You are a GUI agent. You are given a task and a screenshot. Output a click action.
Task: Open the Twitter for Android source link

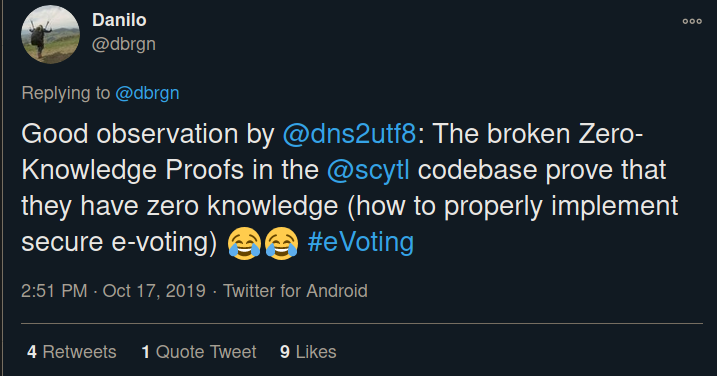pos(295,291)
